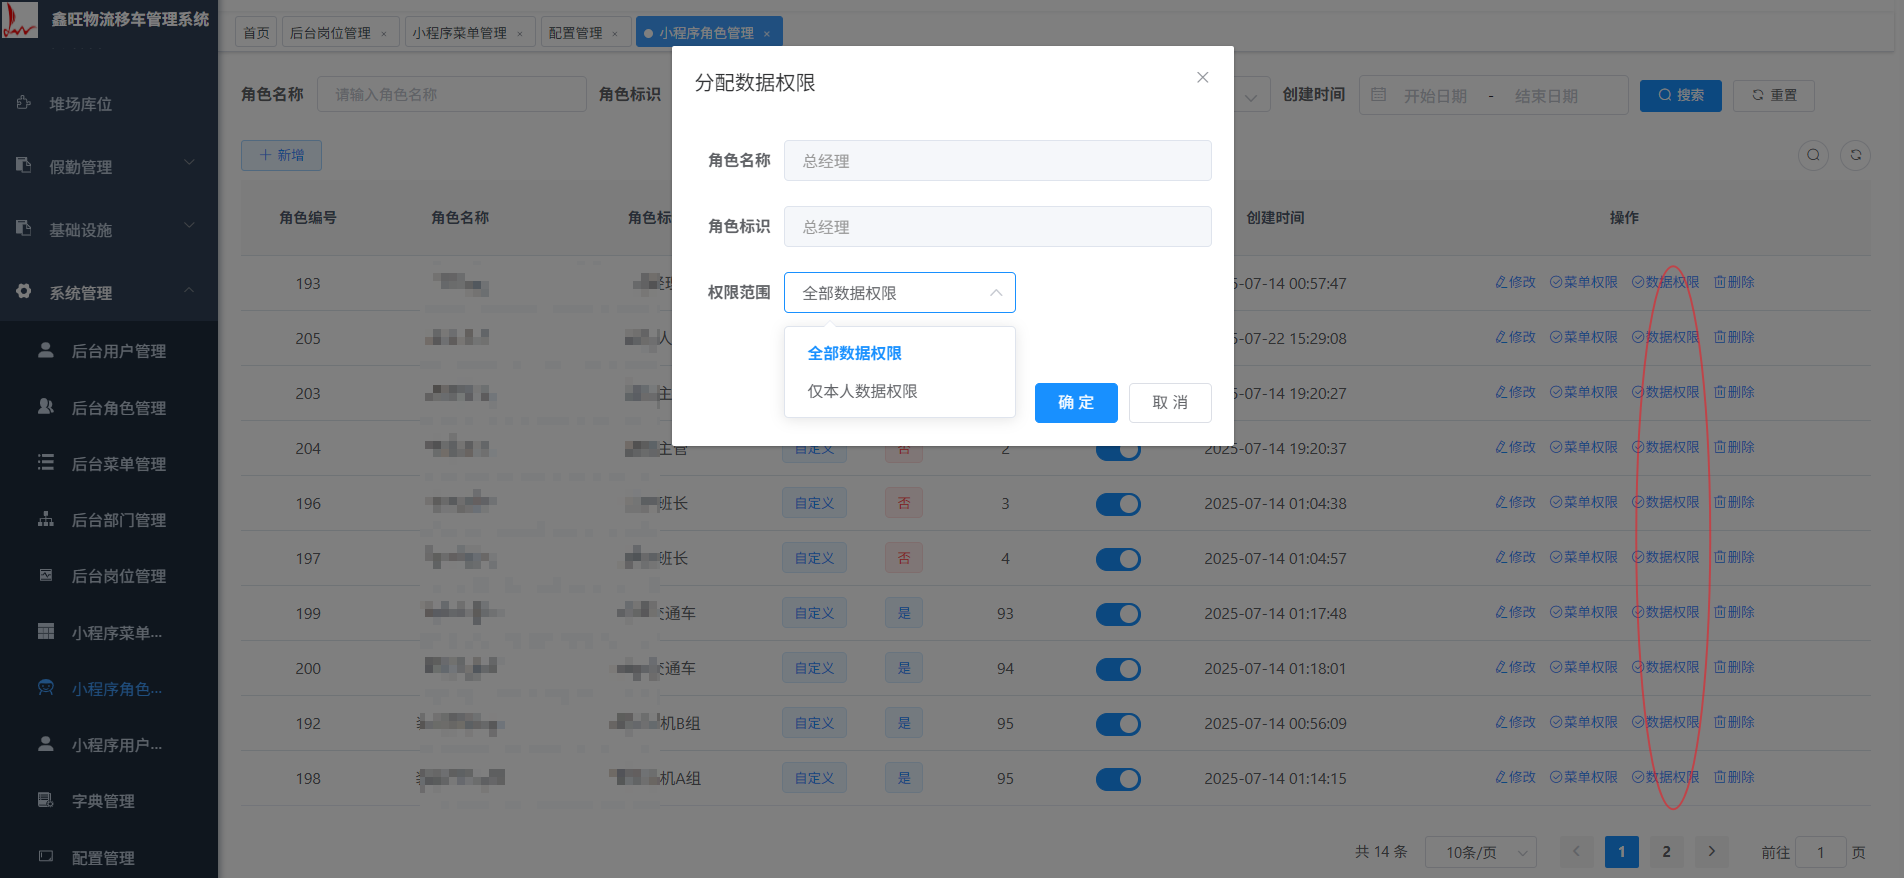Open the 权限范围 combo box

click(899, 293)
